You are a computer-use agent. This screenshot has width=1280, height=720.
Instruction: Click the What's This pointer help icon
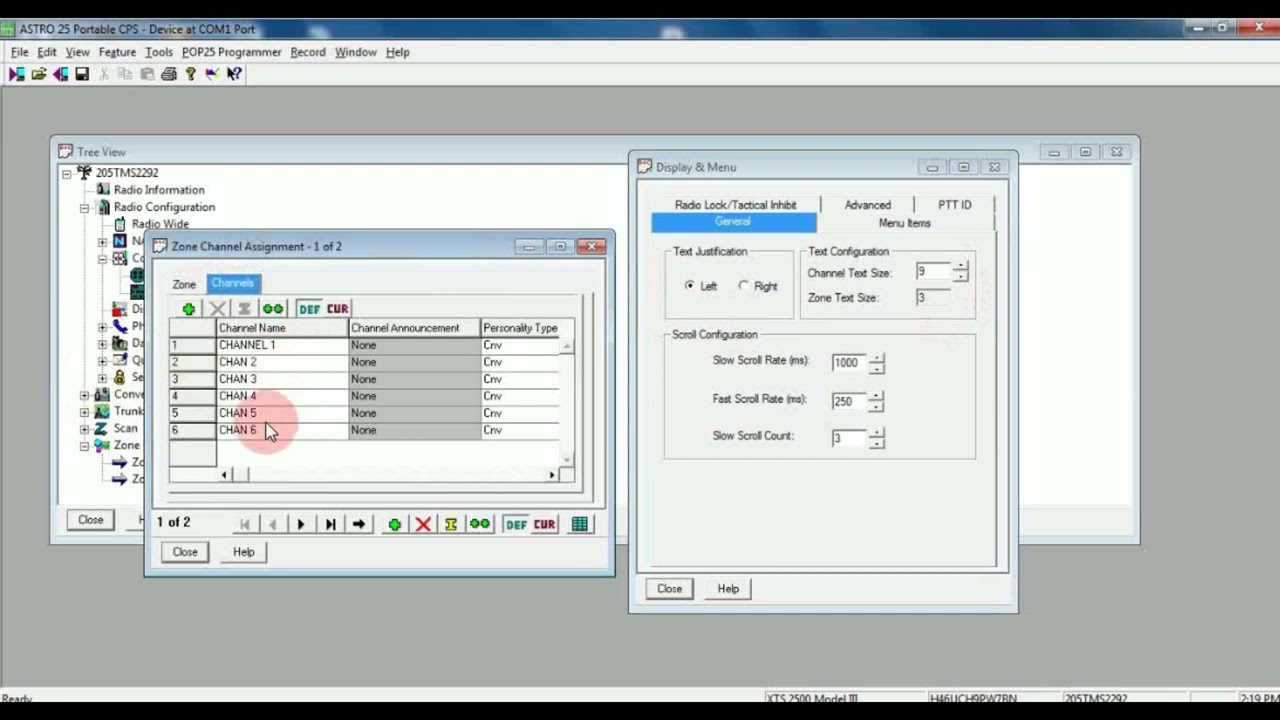point(234,74)
